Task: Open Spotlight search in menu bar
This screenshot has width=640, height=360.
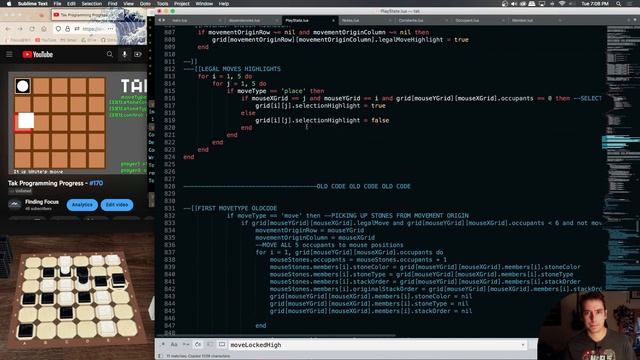Action: [619, 4]
